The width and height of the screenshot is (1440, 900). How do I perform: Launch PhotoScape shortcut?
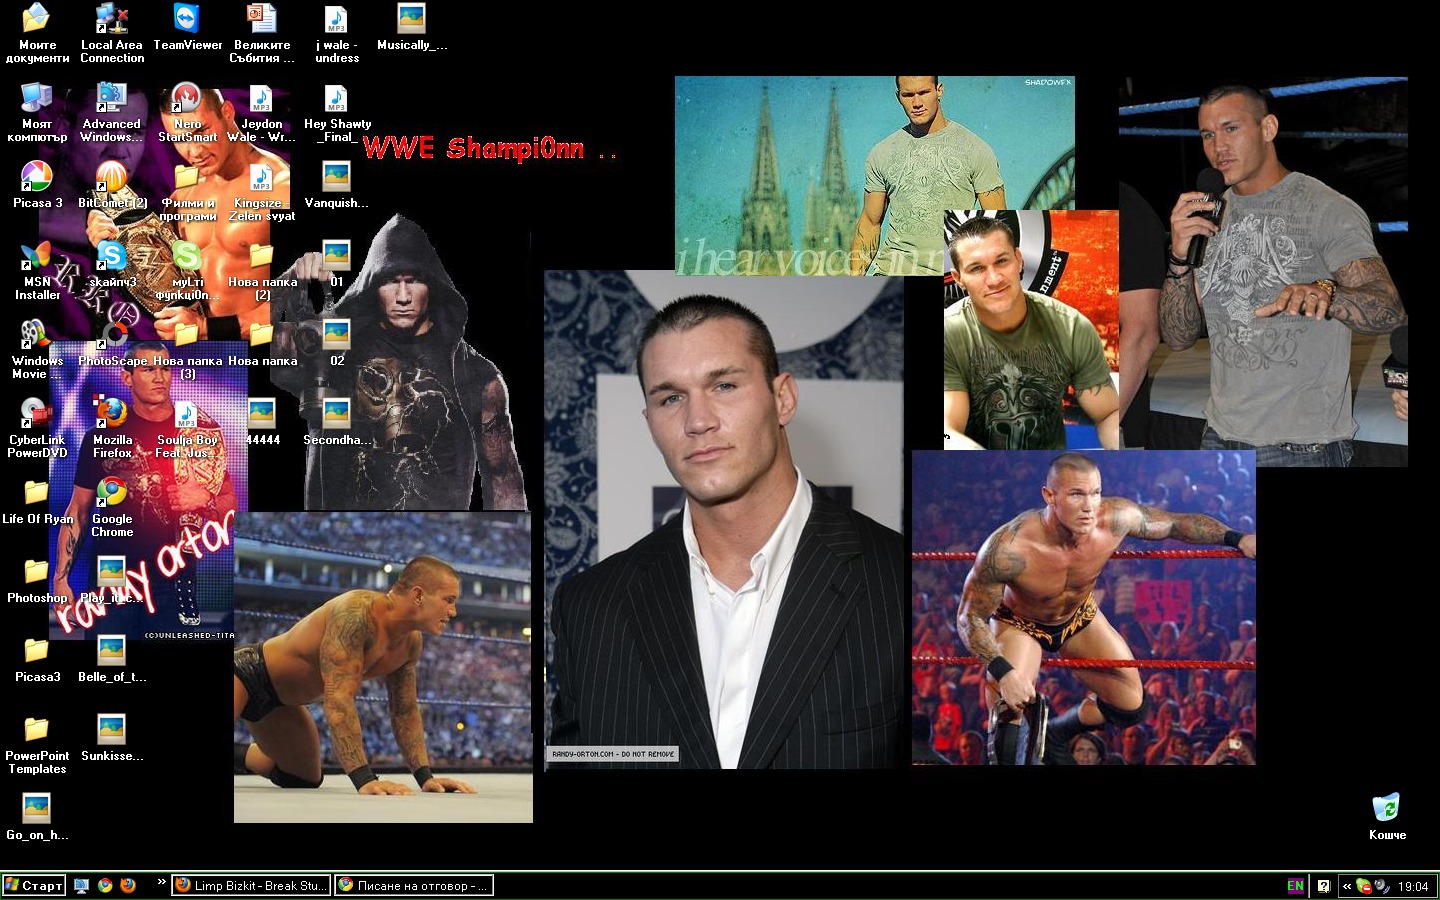point(112,343)
